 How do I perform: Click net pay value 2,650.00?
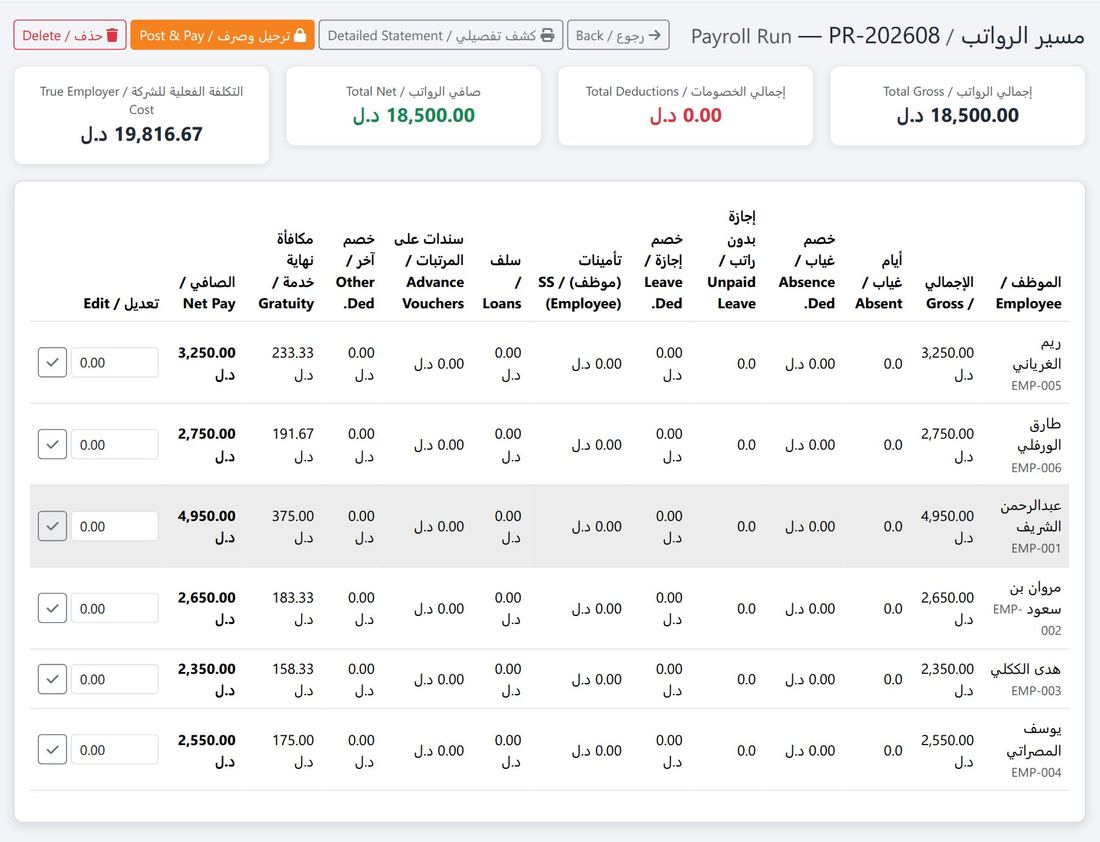coord(206,598)
